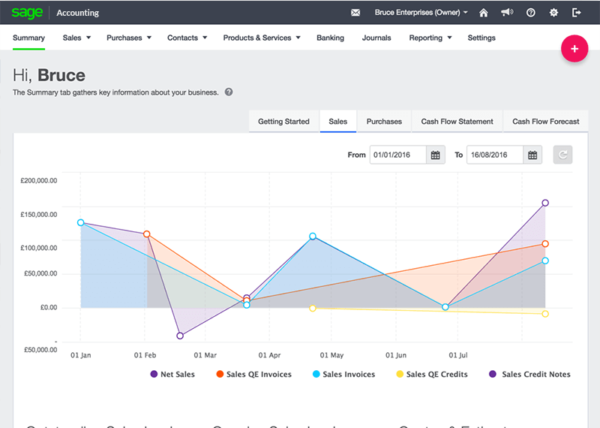Switch to the Purchases chart tab
600x428 pixels.
384,121
